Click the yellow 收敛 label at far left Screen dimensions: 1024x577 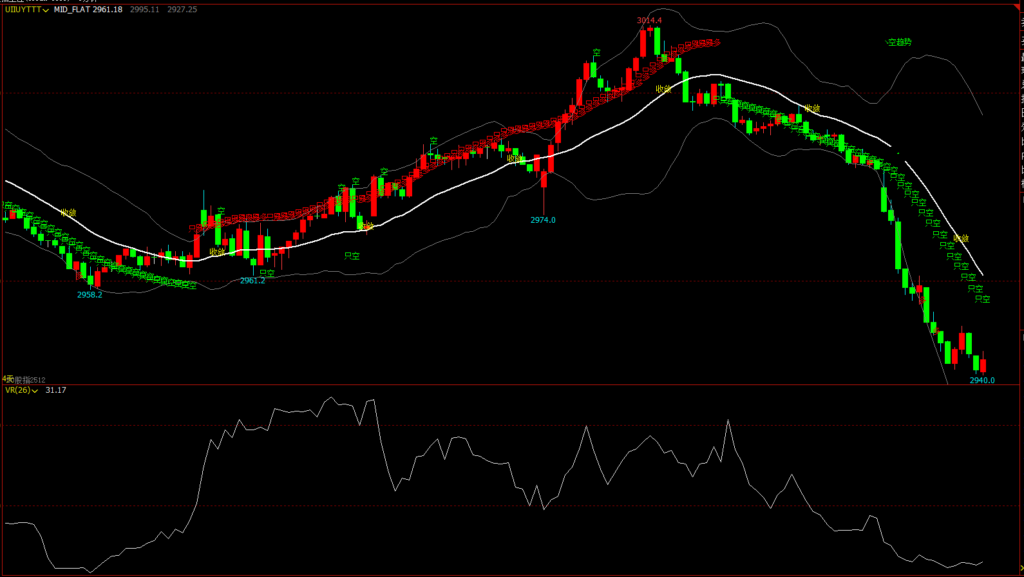coord(68,213)
